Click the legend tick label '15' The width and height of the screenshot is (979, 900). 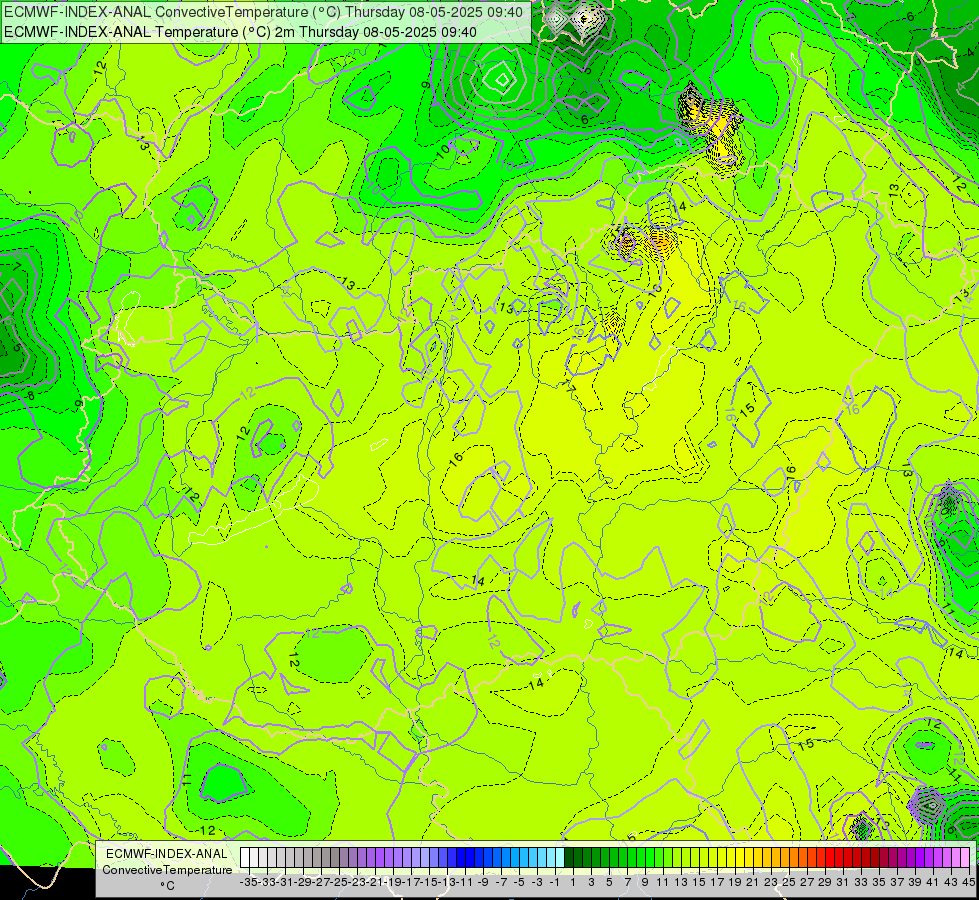pos(699,882)
